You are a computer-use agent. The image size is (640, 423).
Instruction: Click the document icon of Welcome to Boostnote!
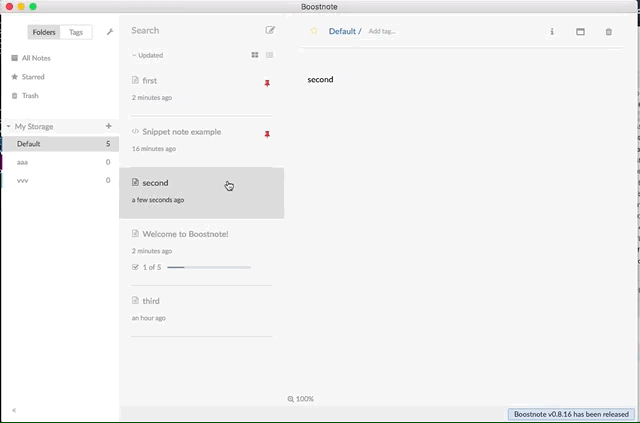tap(135, 234)
